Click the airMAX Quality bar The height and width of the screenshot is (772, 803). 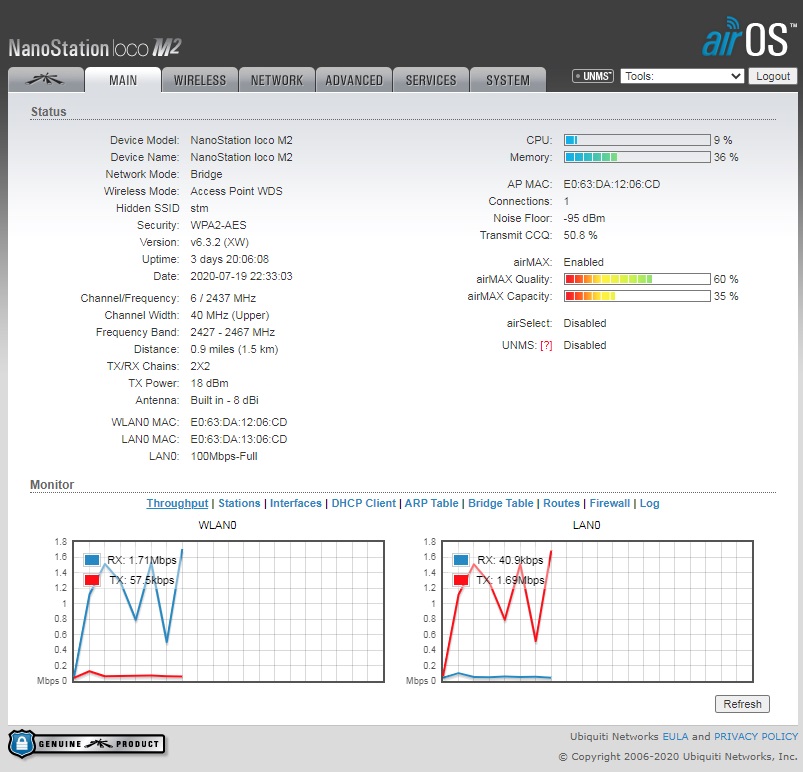click(x=637, y=279)
